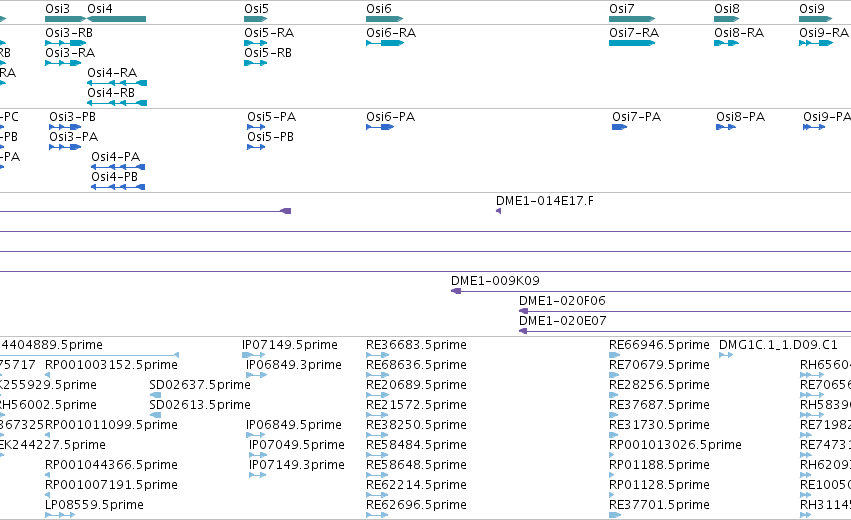The height and width of the screenshot is (520, 851).
Task: Open the Osi4-RA transcript
Action: coord(117,83)
